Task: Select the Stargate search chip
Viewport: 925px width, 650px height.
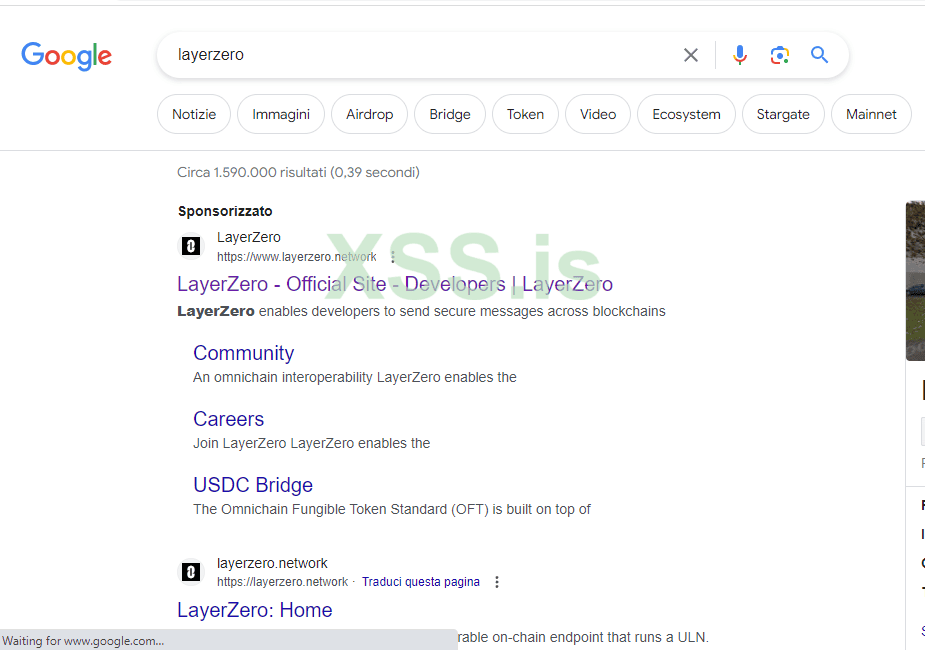Action: (783, 114)
